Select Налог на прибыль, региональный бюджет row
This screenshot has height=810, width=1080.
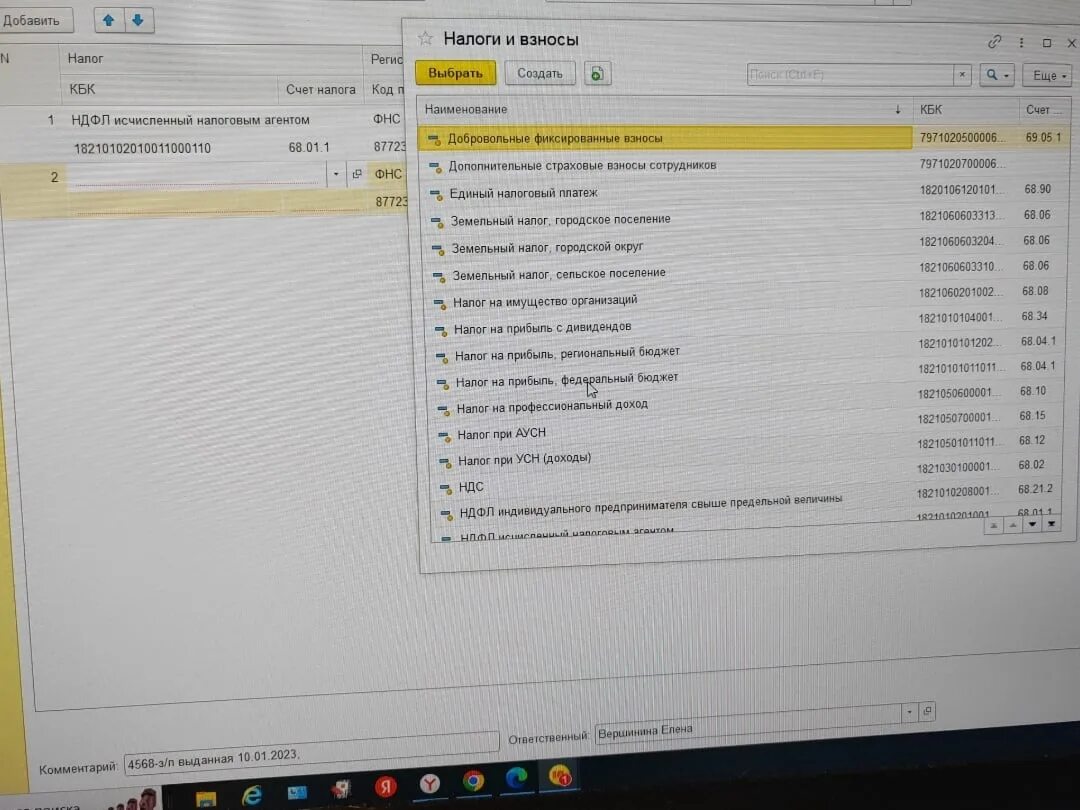coord(744,349)
